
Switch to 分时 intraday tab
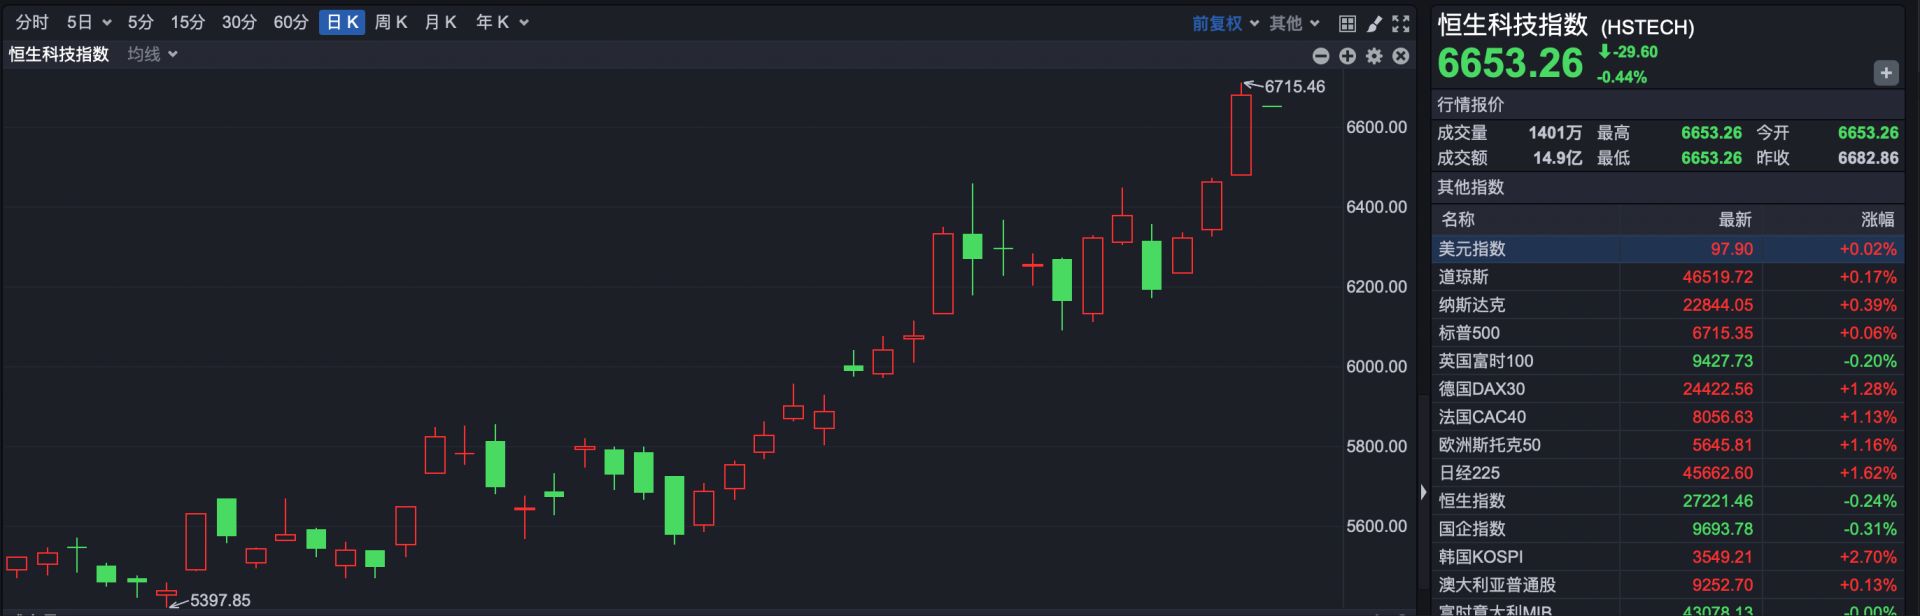click(x=32, y=22)
